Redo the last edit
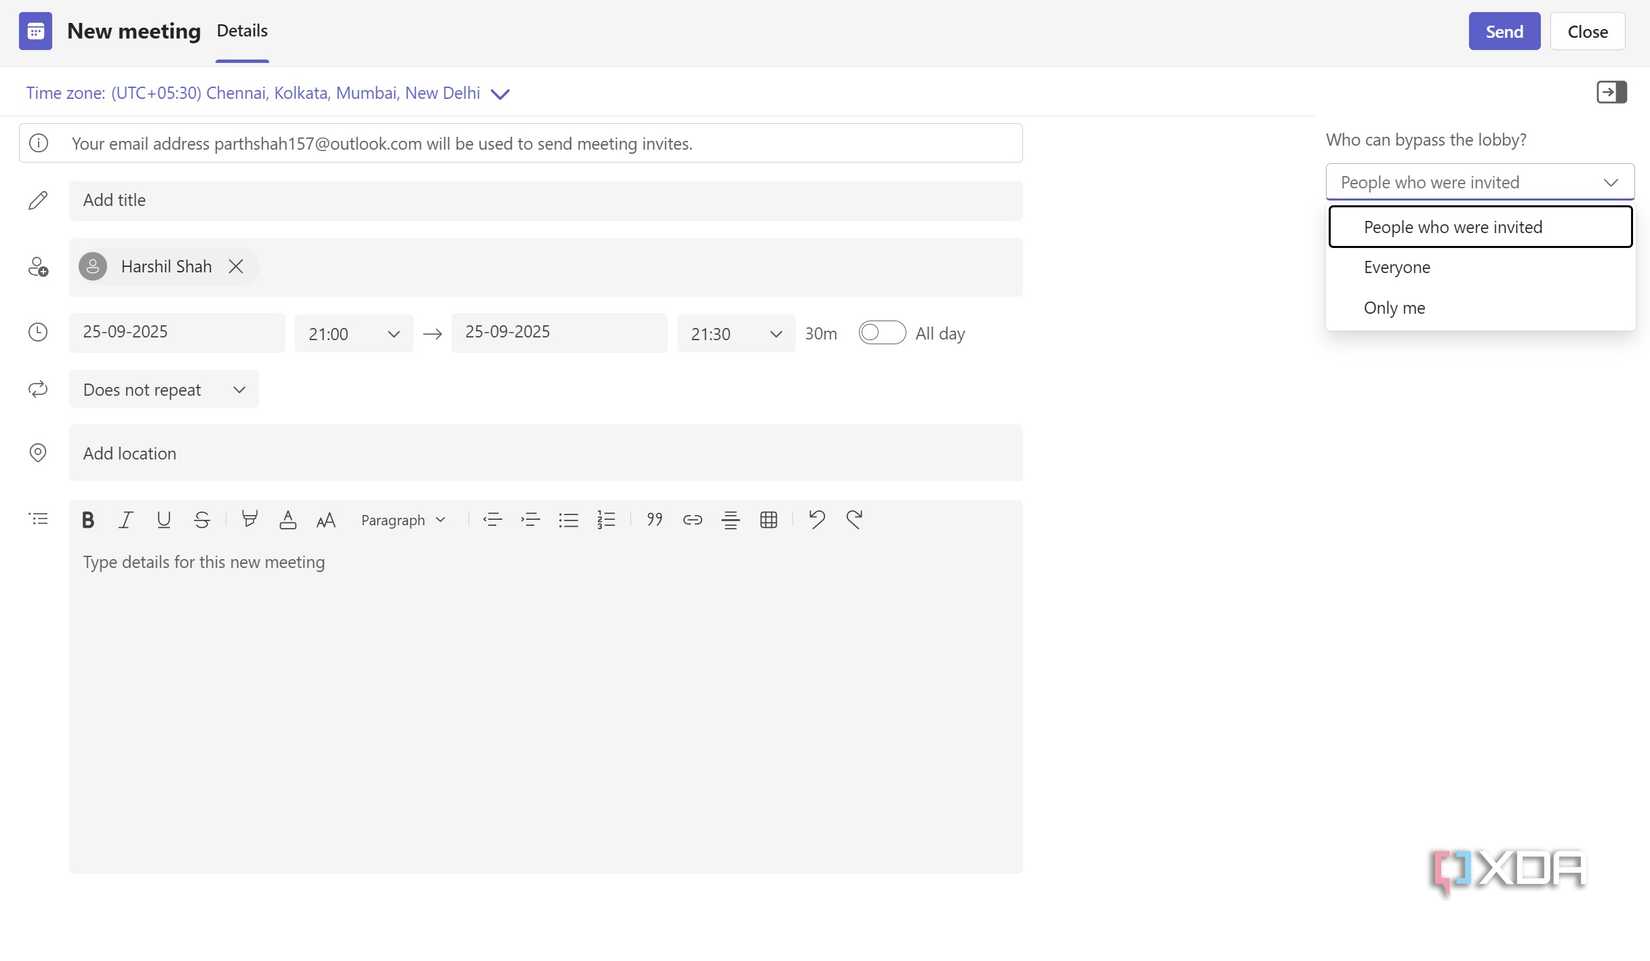The height and width of the screenshot is (961, 1650). (854, 520)
